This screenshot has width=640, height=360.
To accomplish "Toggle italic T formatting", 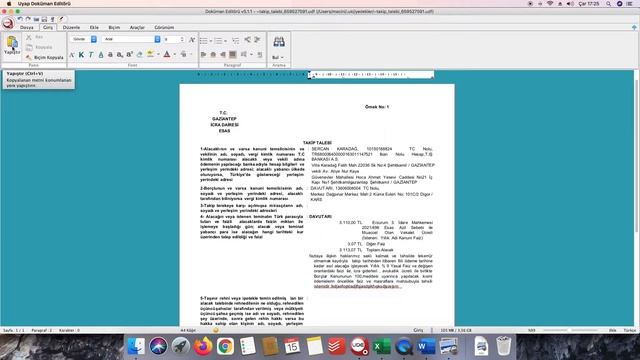I will (x=91, y=54).
